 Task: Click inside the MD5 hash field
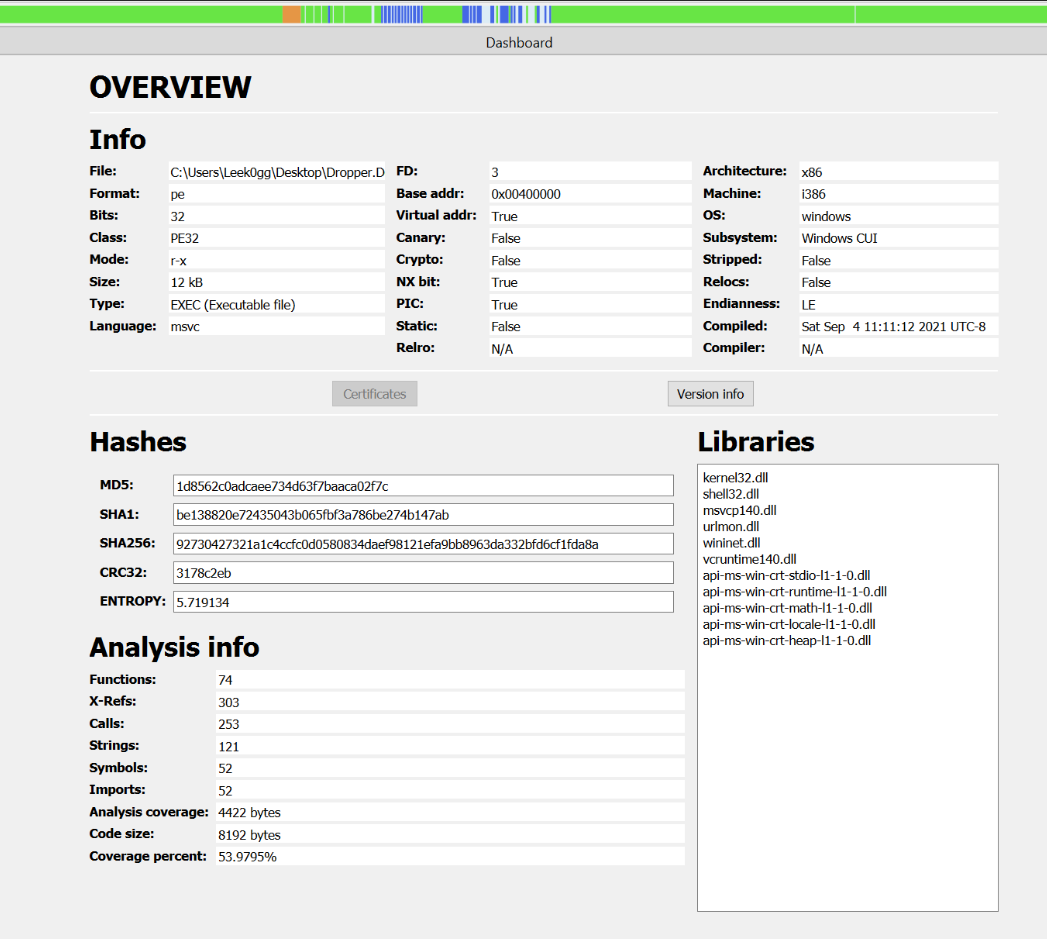(x=422, y=486)
